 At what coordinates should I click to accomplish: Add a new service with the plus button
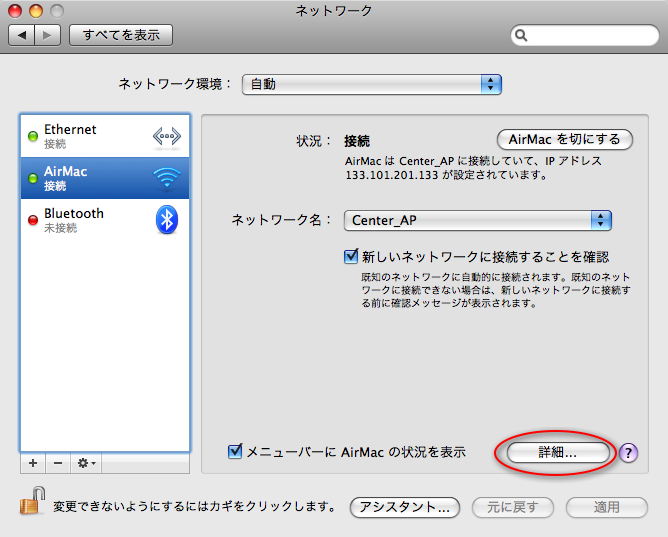pos(33,463)
